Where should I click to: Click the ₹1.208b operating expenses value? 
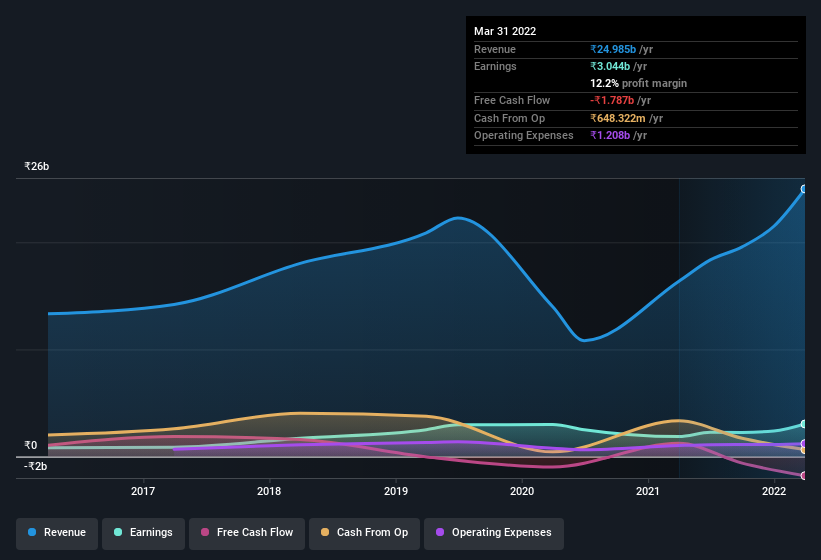(x=610, y=136)
